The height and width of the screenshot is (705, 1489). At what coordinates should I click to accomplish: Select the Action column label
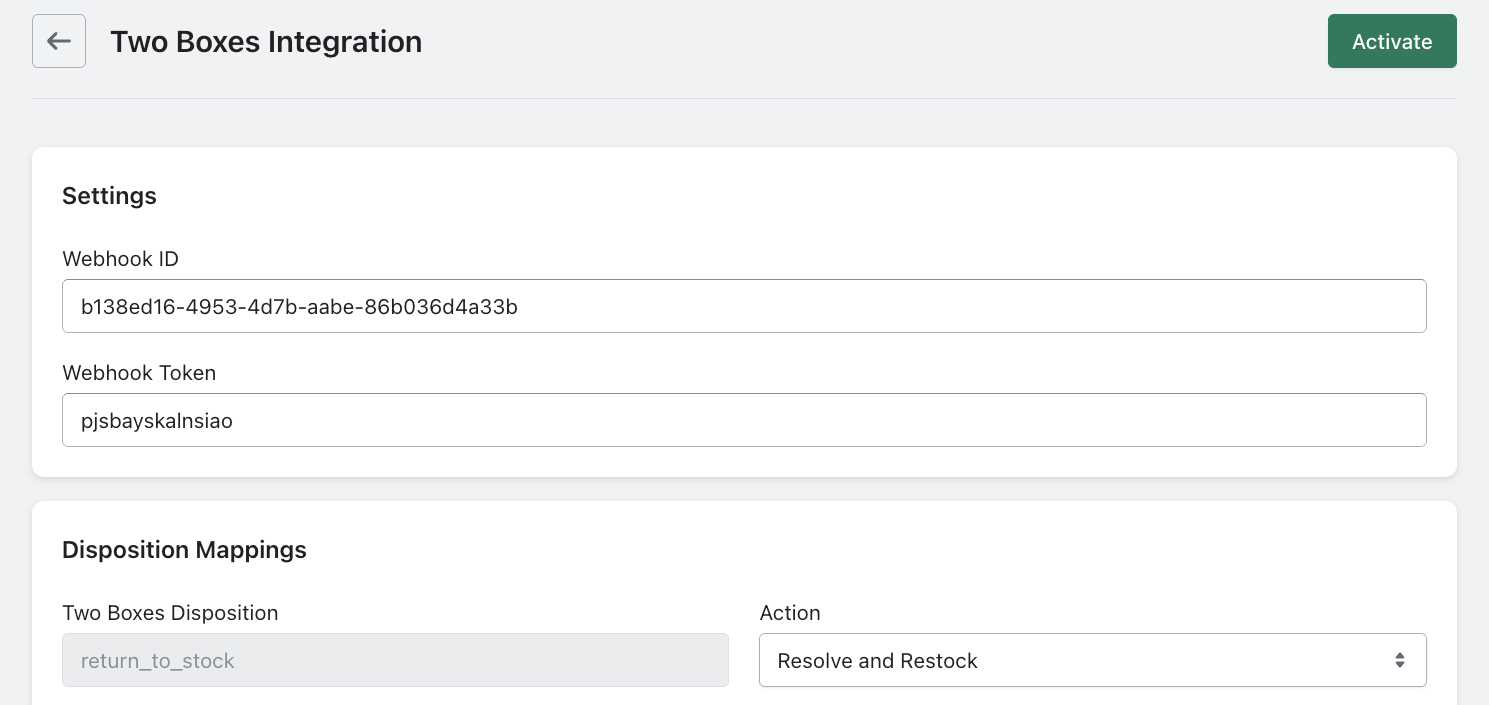click(790, 613)
